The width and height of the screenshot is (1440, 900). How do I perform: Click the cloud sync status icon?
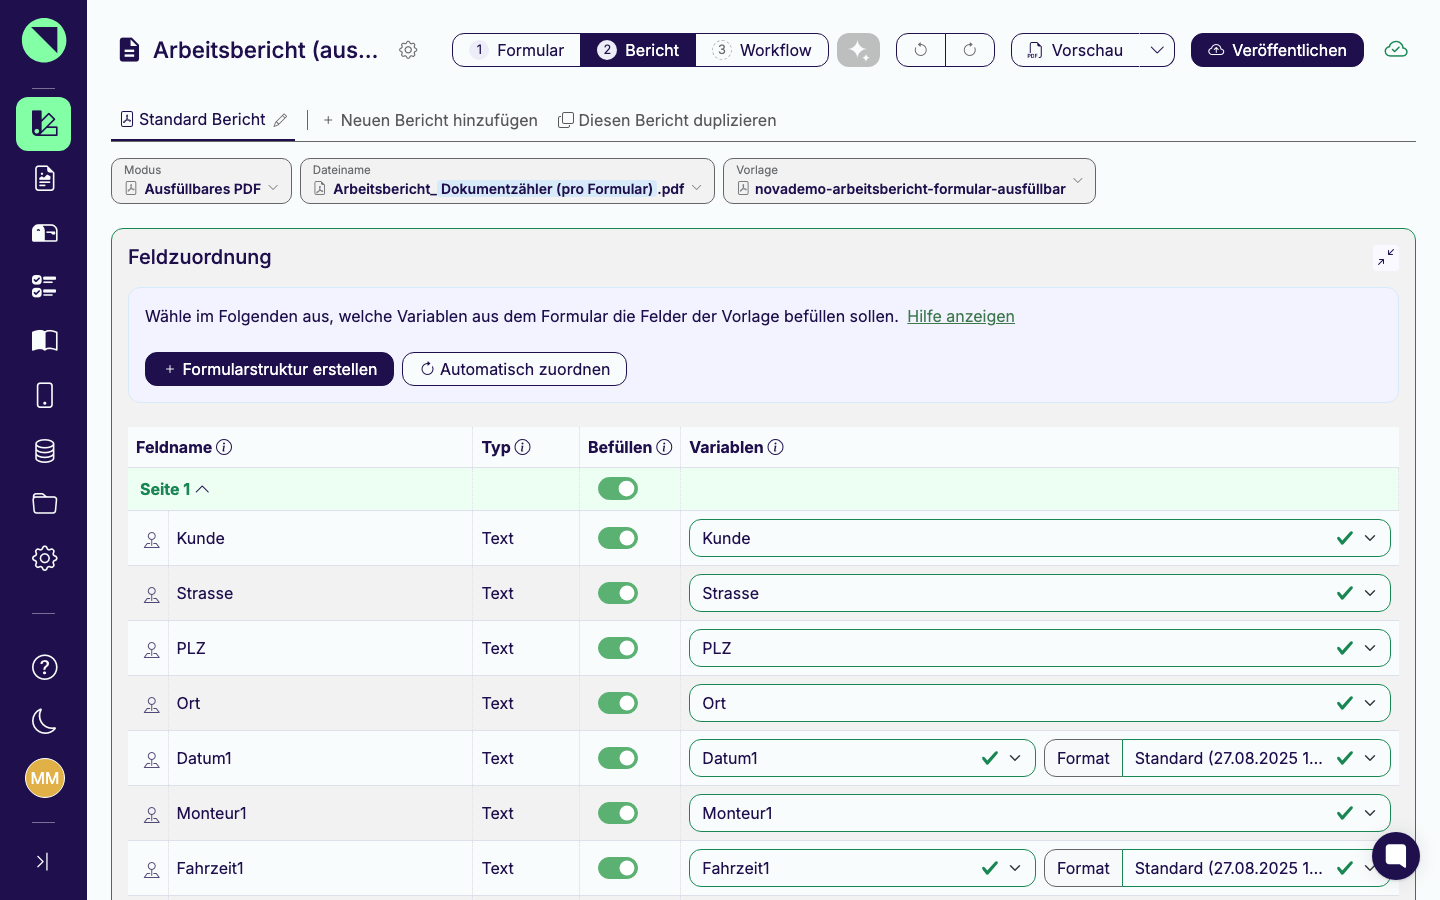coord(1396,50)
